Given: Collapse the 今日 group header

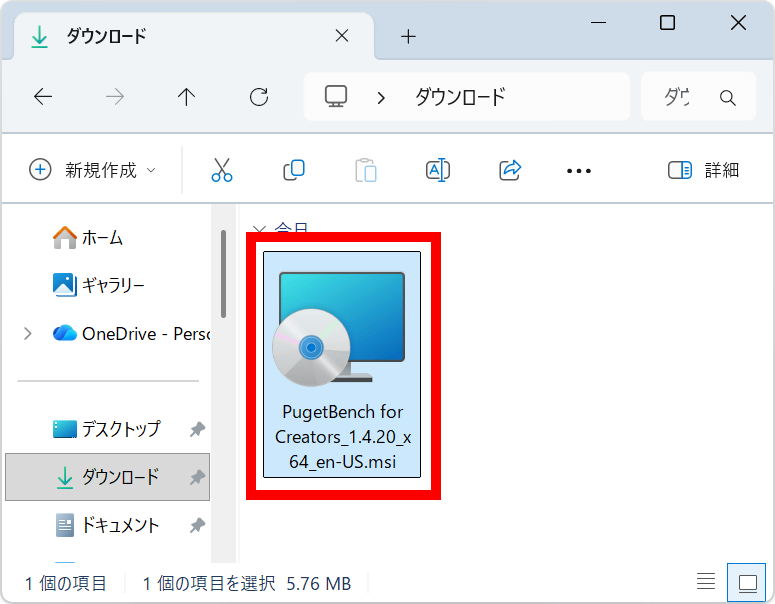Looking at the screenshot, I should tap(260, 229).
